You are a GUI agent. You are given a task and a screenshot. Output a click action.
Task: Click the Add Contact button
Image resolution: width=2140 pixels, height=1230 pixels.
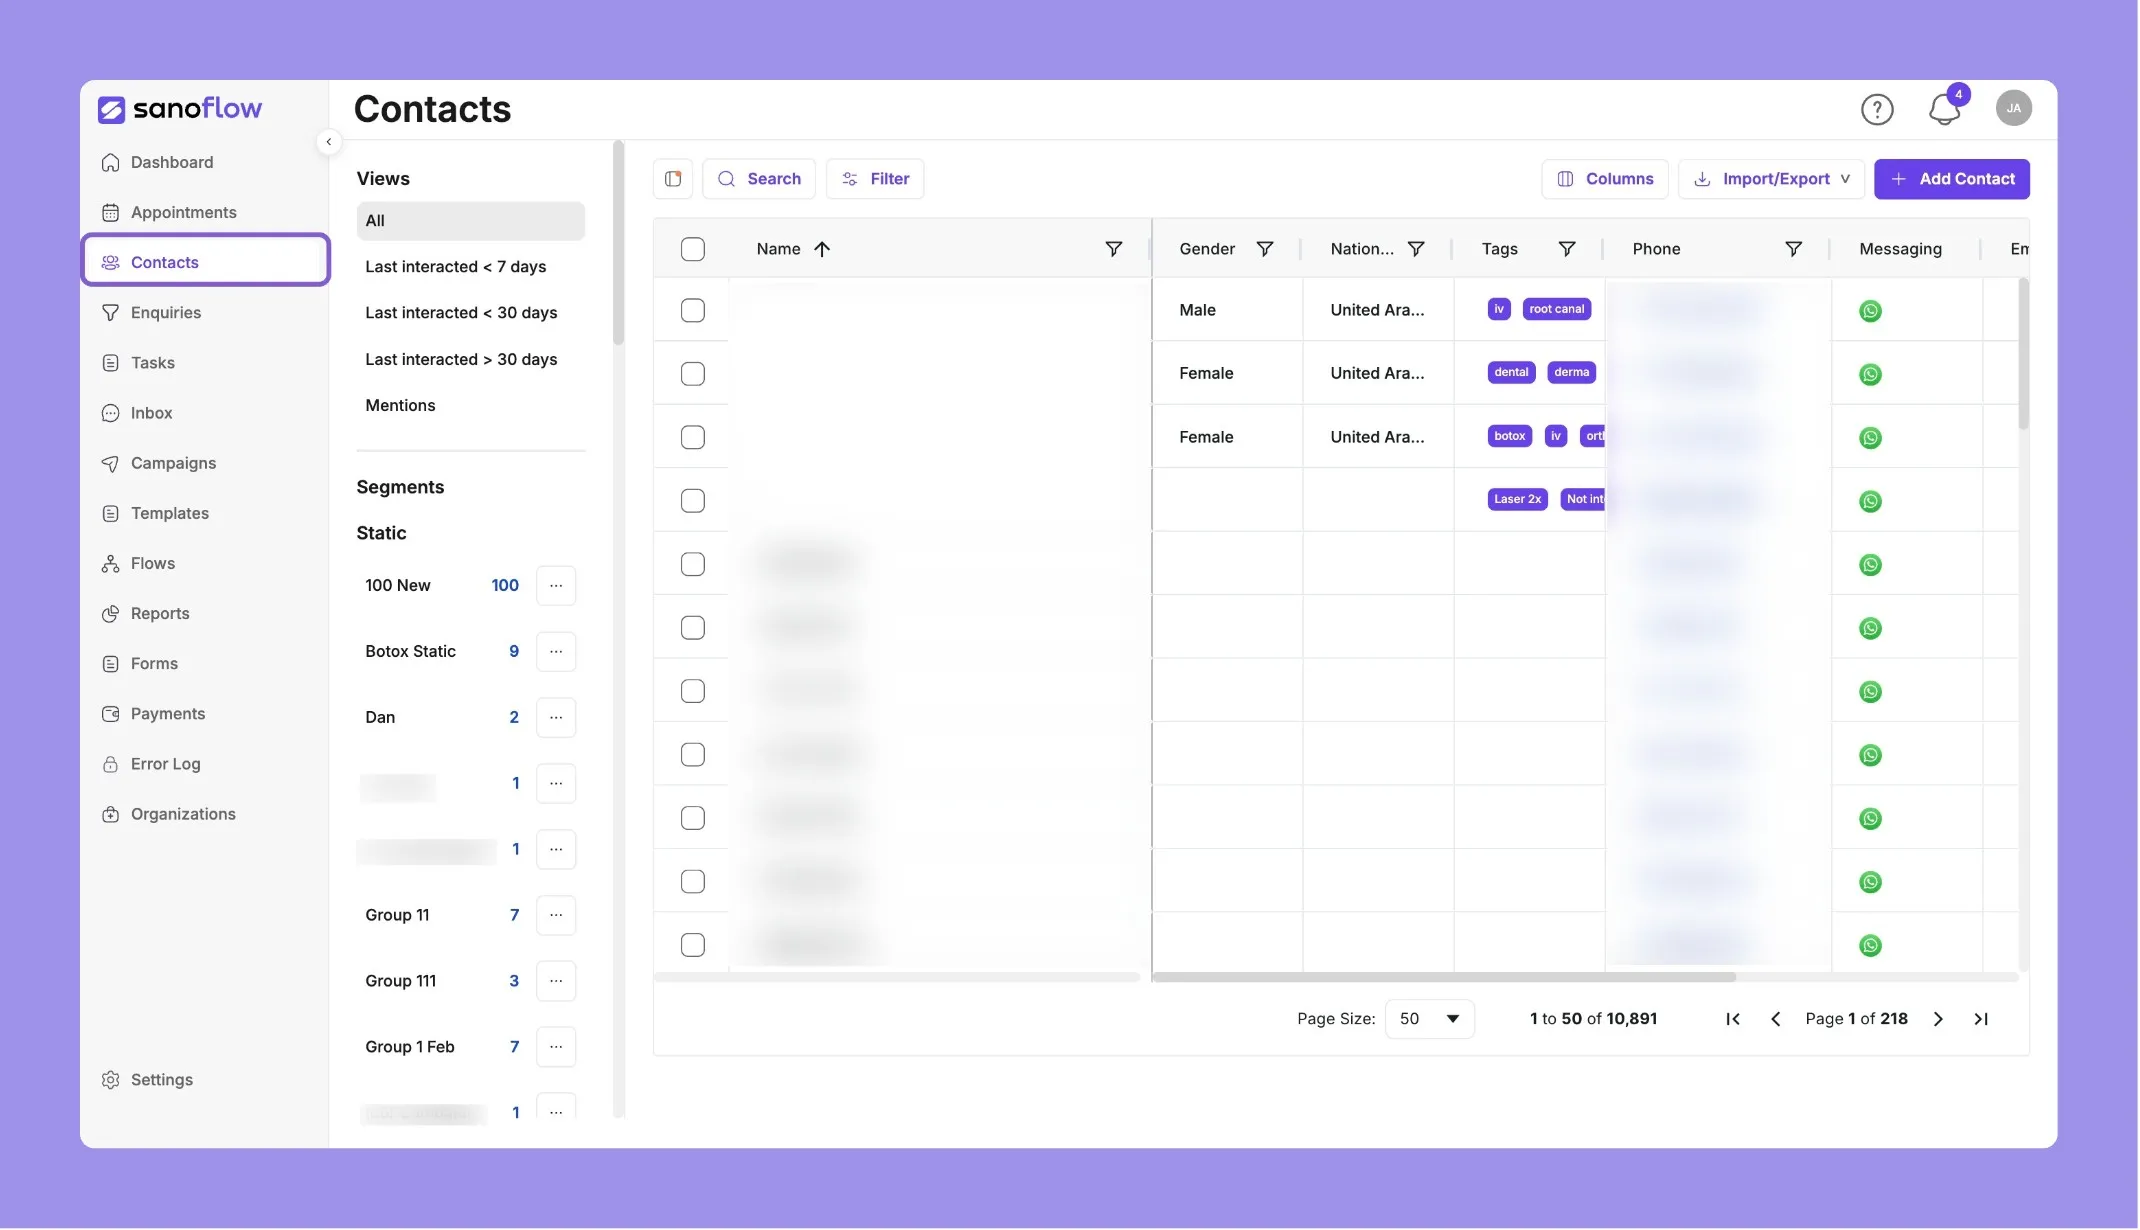[1951, 179]
